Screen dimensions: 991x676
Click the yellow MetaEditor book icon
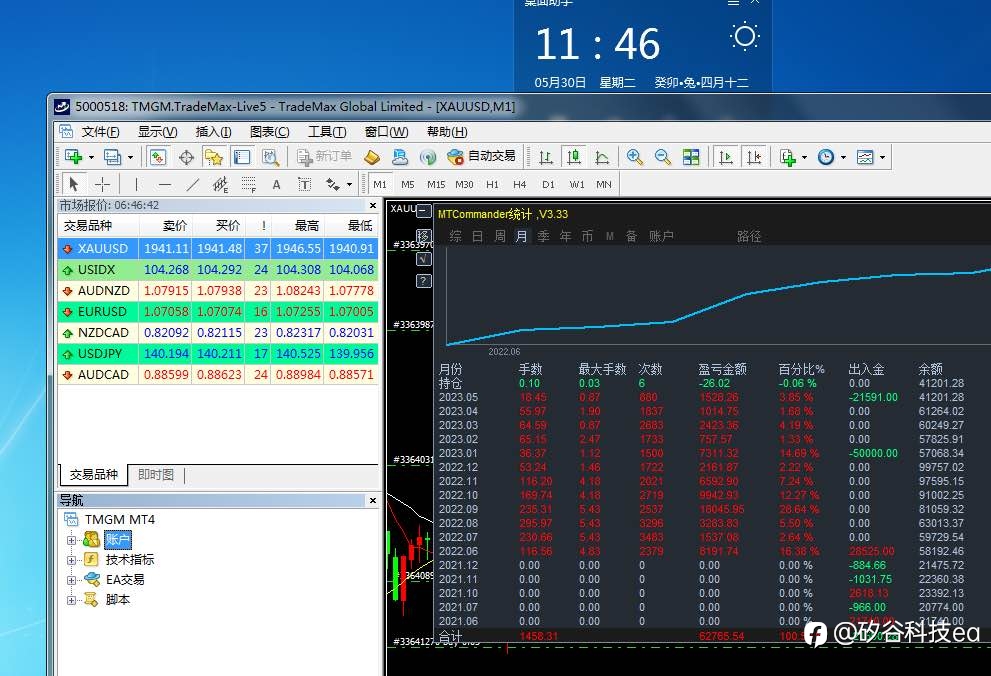[x=372, y=157]
